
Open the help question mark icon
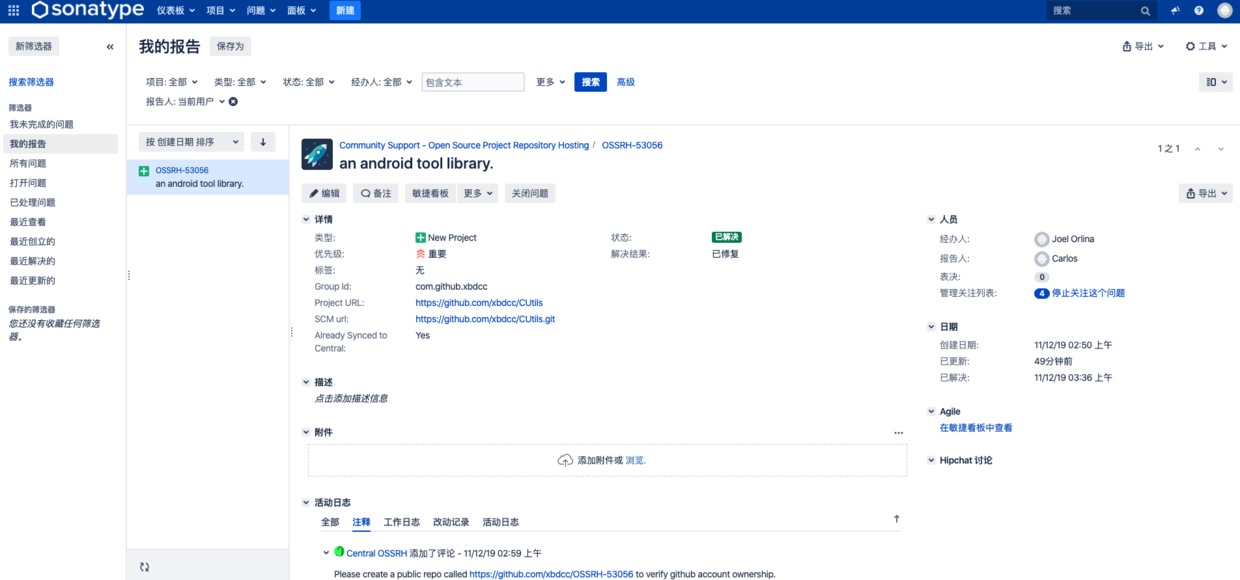coord(1199,11)
